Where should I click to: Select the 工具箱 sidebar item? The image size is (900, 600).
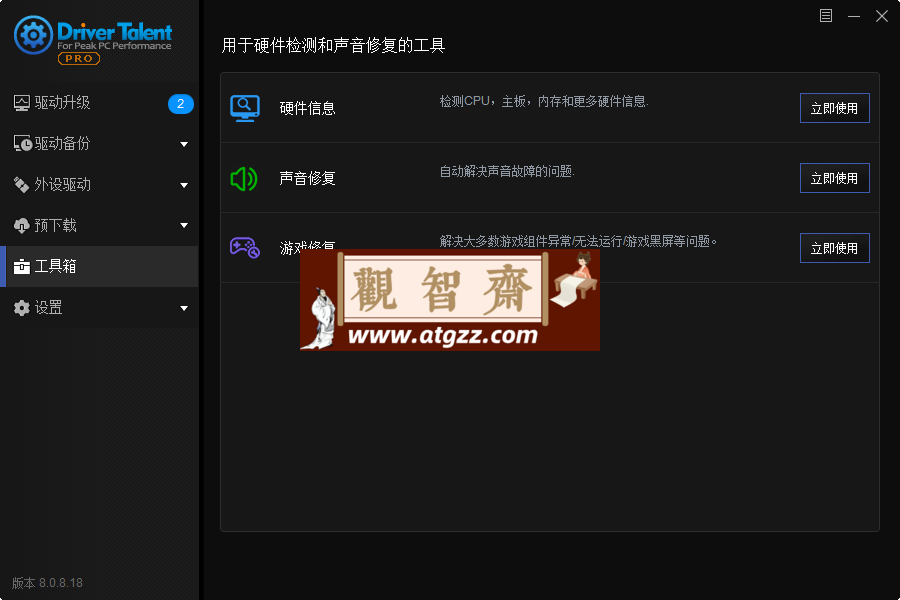coord(99,266)
